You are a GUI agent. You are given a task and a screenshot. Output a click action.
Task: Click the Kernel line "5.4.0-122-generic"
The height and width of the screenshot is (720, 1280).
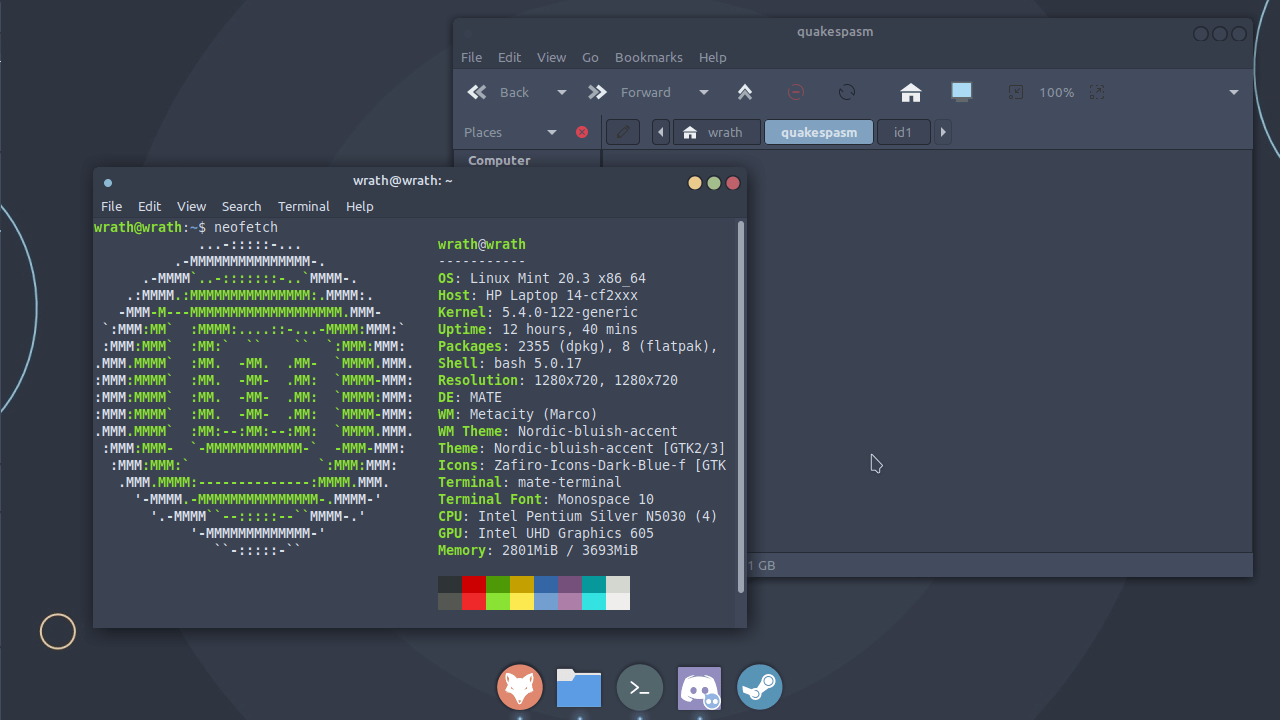point(570,312)
